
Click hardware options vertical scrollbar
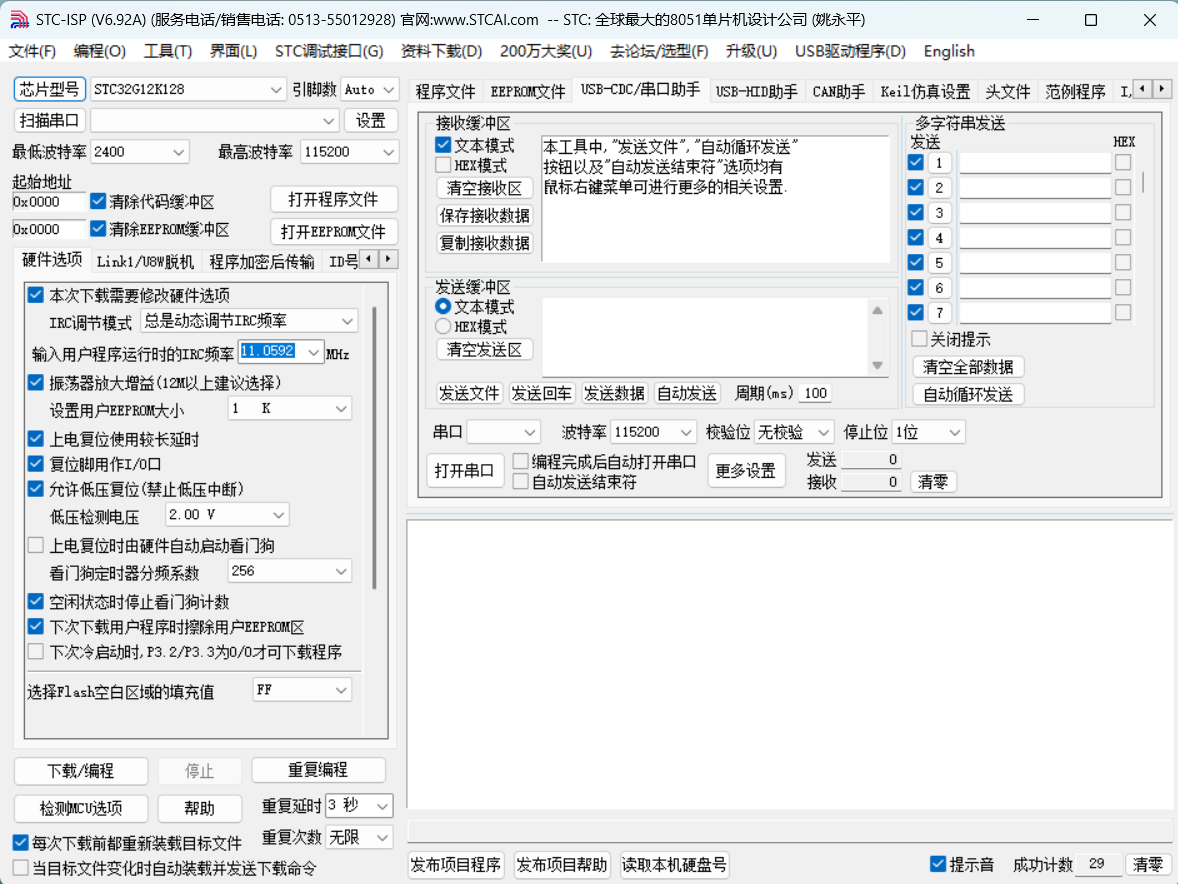click(374, 446)
